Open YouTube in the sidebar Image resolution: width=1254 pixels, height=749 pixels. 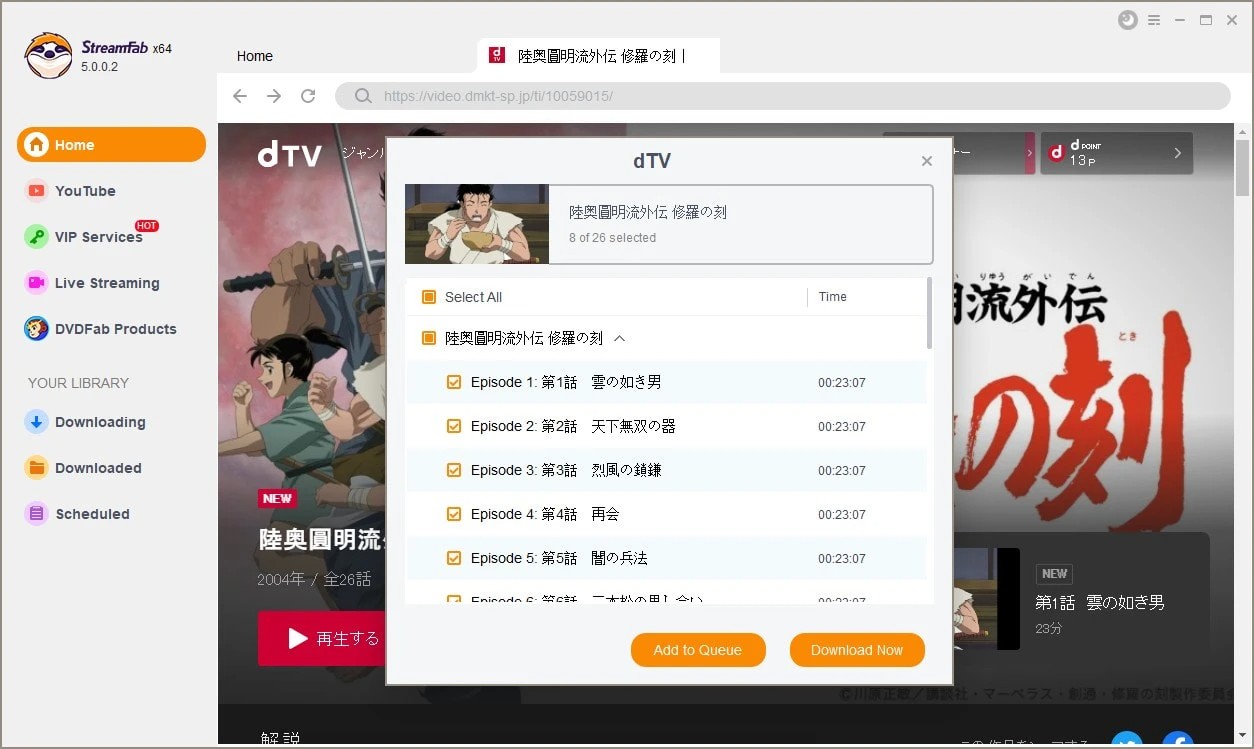coord(85,191)
